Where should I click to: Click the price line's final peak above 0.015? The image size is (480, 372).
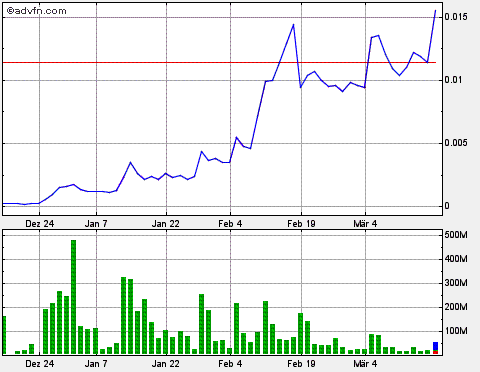pyautogui.click(x=435, y=11)
